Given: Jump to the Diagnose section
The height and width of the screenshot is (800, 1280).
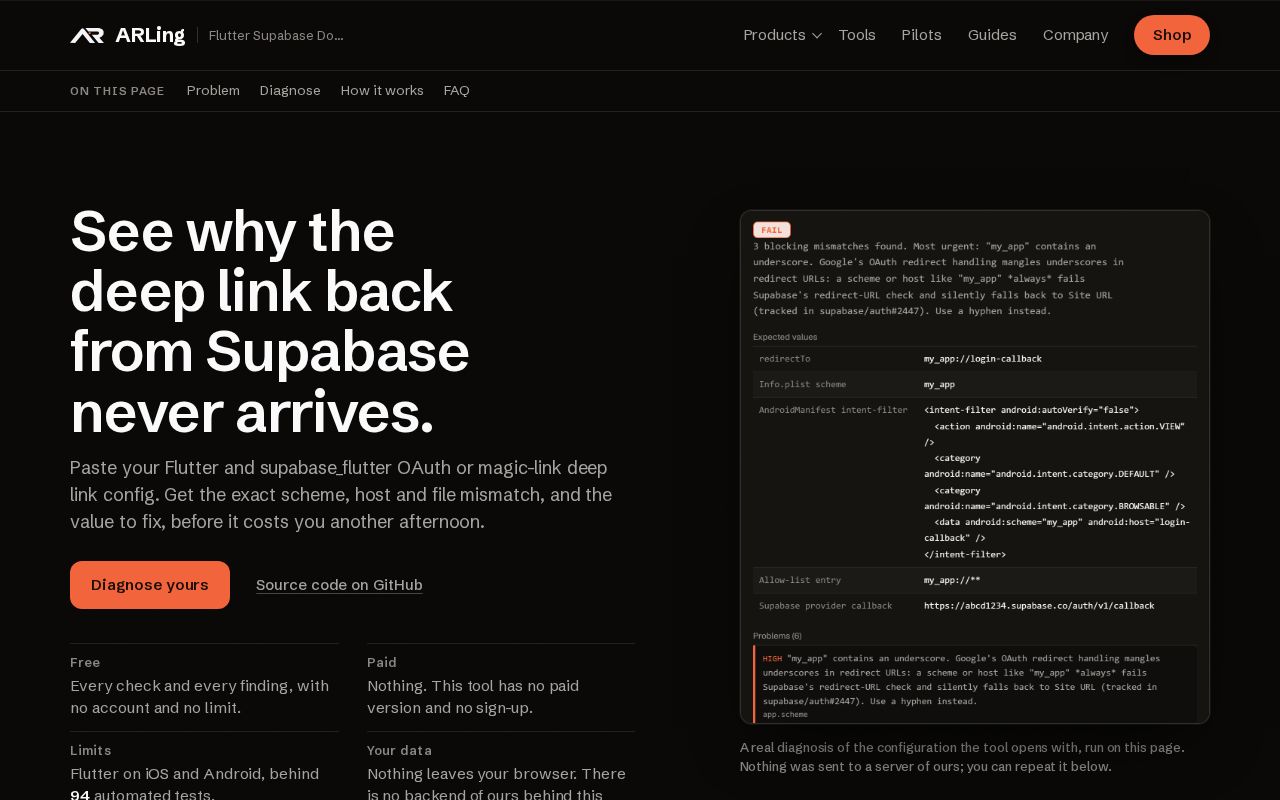Looking at the screenshot, I should 290,91.
